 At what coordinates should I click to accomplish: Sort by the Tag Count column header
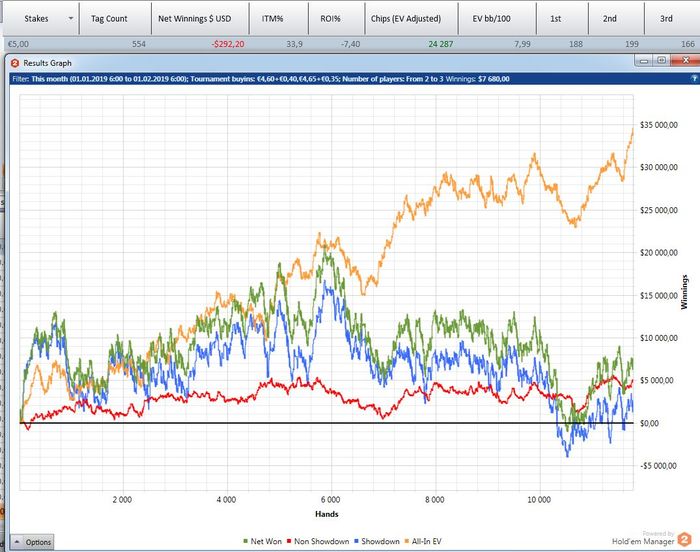(x=115, y=18)
